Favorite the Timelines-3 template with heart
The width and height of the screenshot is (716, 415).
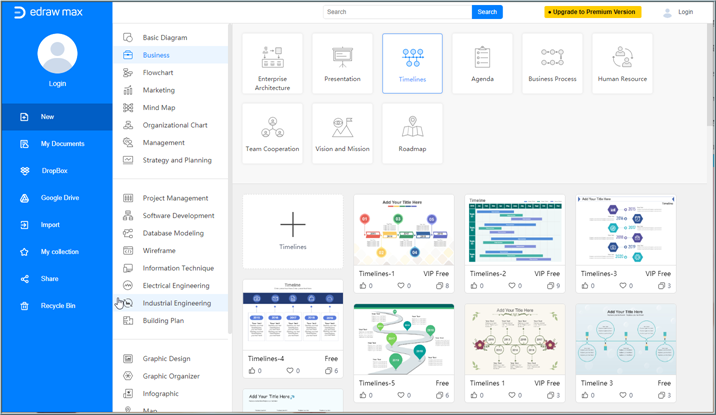pos(623,286)
